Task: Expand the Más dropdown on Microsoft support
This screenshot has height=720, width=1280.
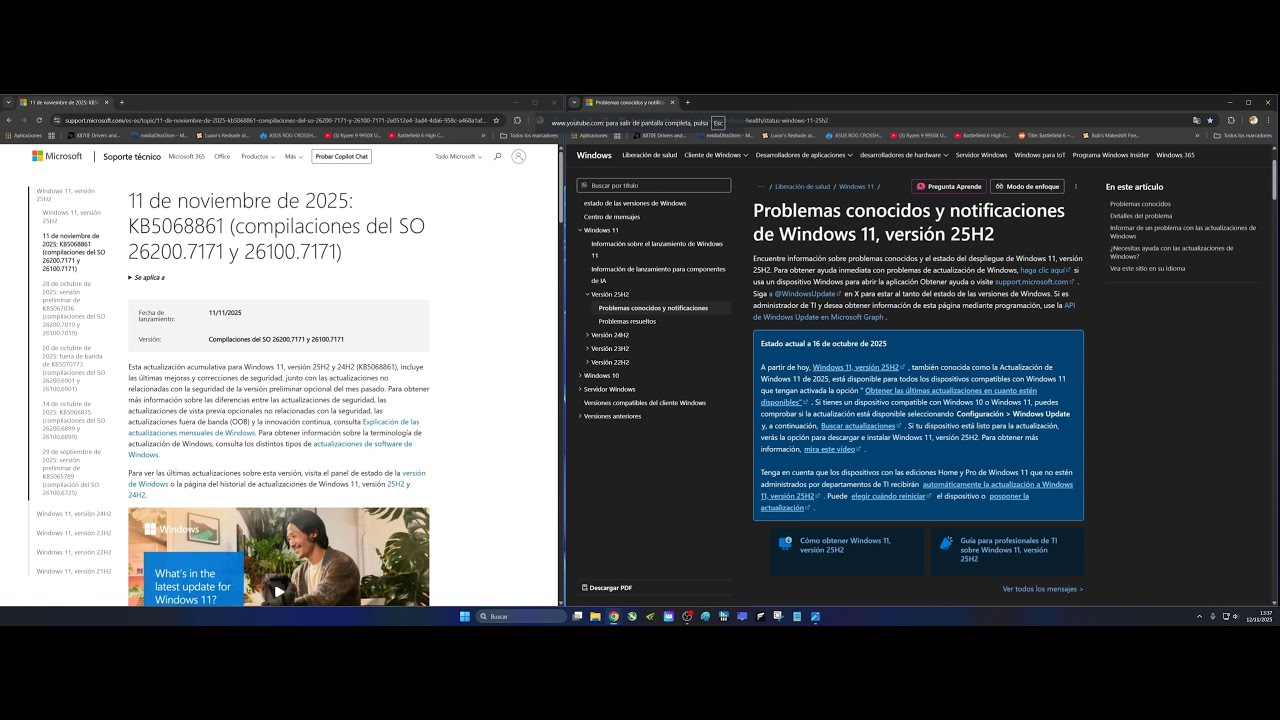Action: pos(294,156)
